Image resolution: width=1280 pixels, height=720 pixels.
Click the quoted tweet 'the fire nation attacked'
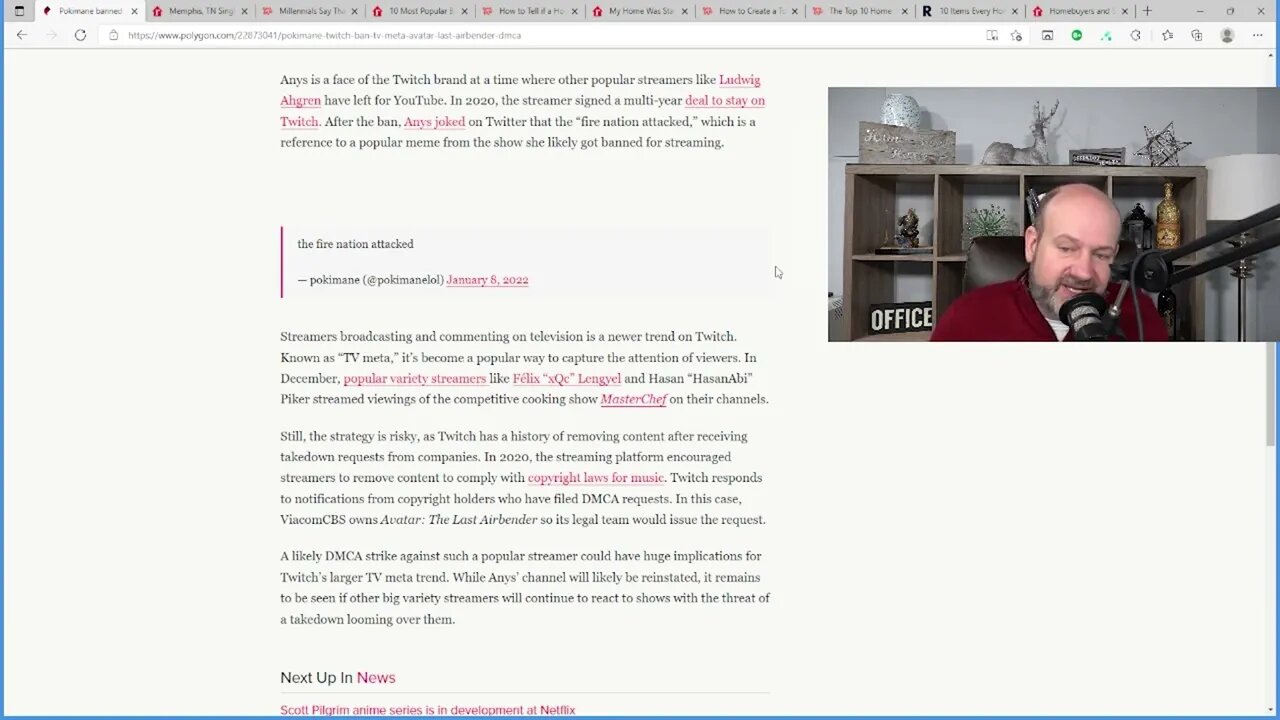point(355,244)
